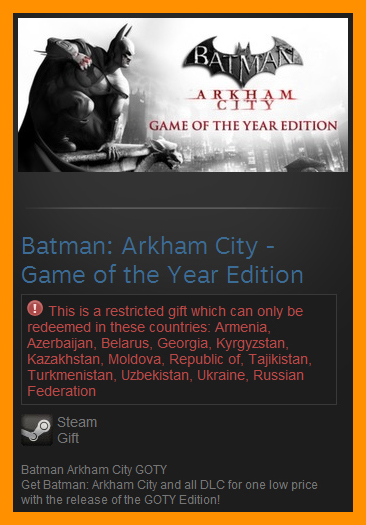This screenshot has height=525, width=366.
Task: Click the restricted gift warning box
Action: click(x=179, y=350)
